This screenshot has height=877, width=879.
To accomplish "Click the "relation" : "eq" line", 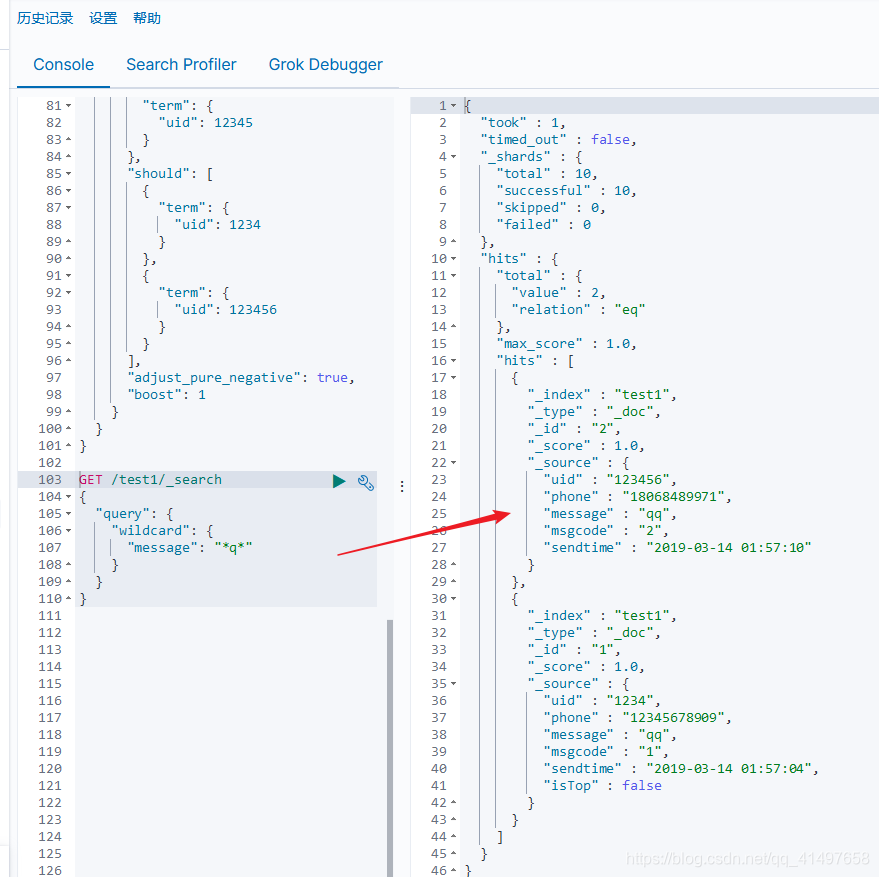I will [x=578, y=310].
